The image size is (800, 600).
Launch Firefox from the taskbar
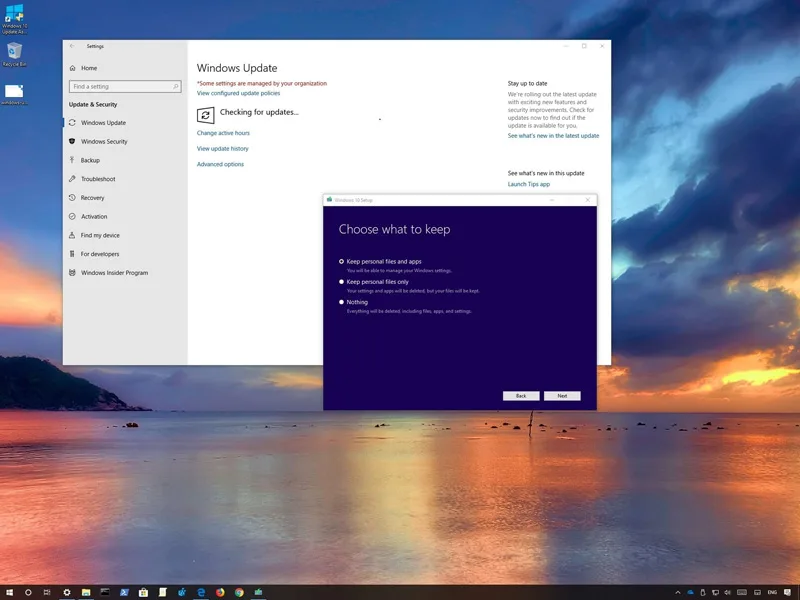coord(220,592)
